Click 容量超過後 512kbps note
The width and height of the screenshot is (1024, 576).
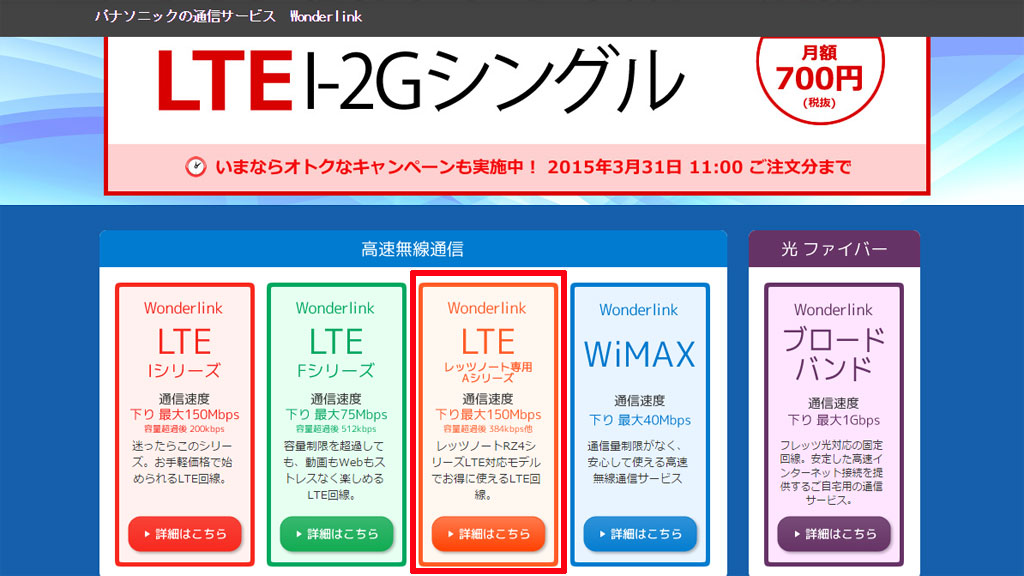tap(336, 429)
